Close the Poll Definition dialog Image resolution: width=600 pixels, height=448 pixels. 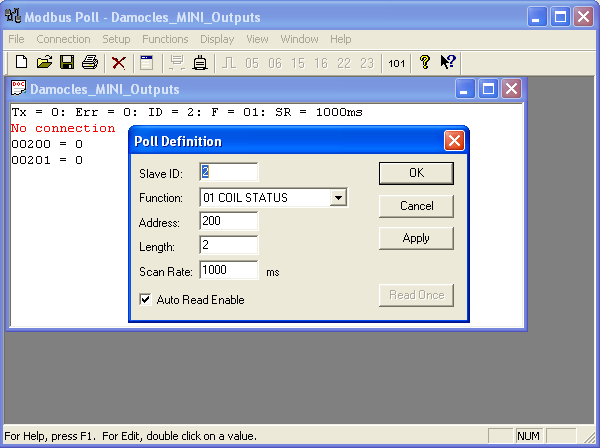pyautogui.click(x=454, y=141)
